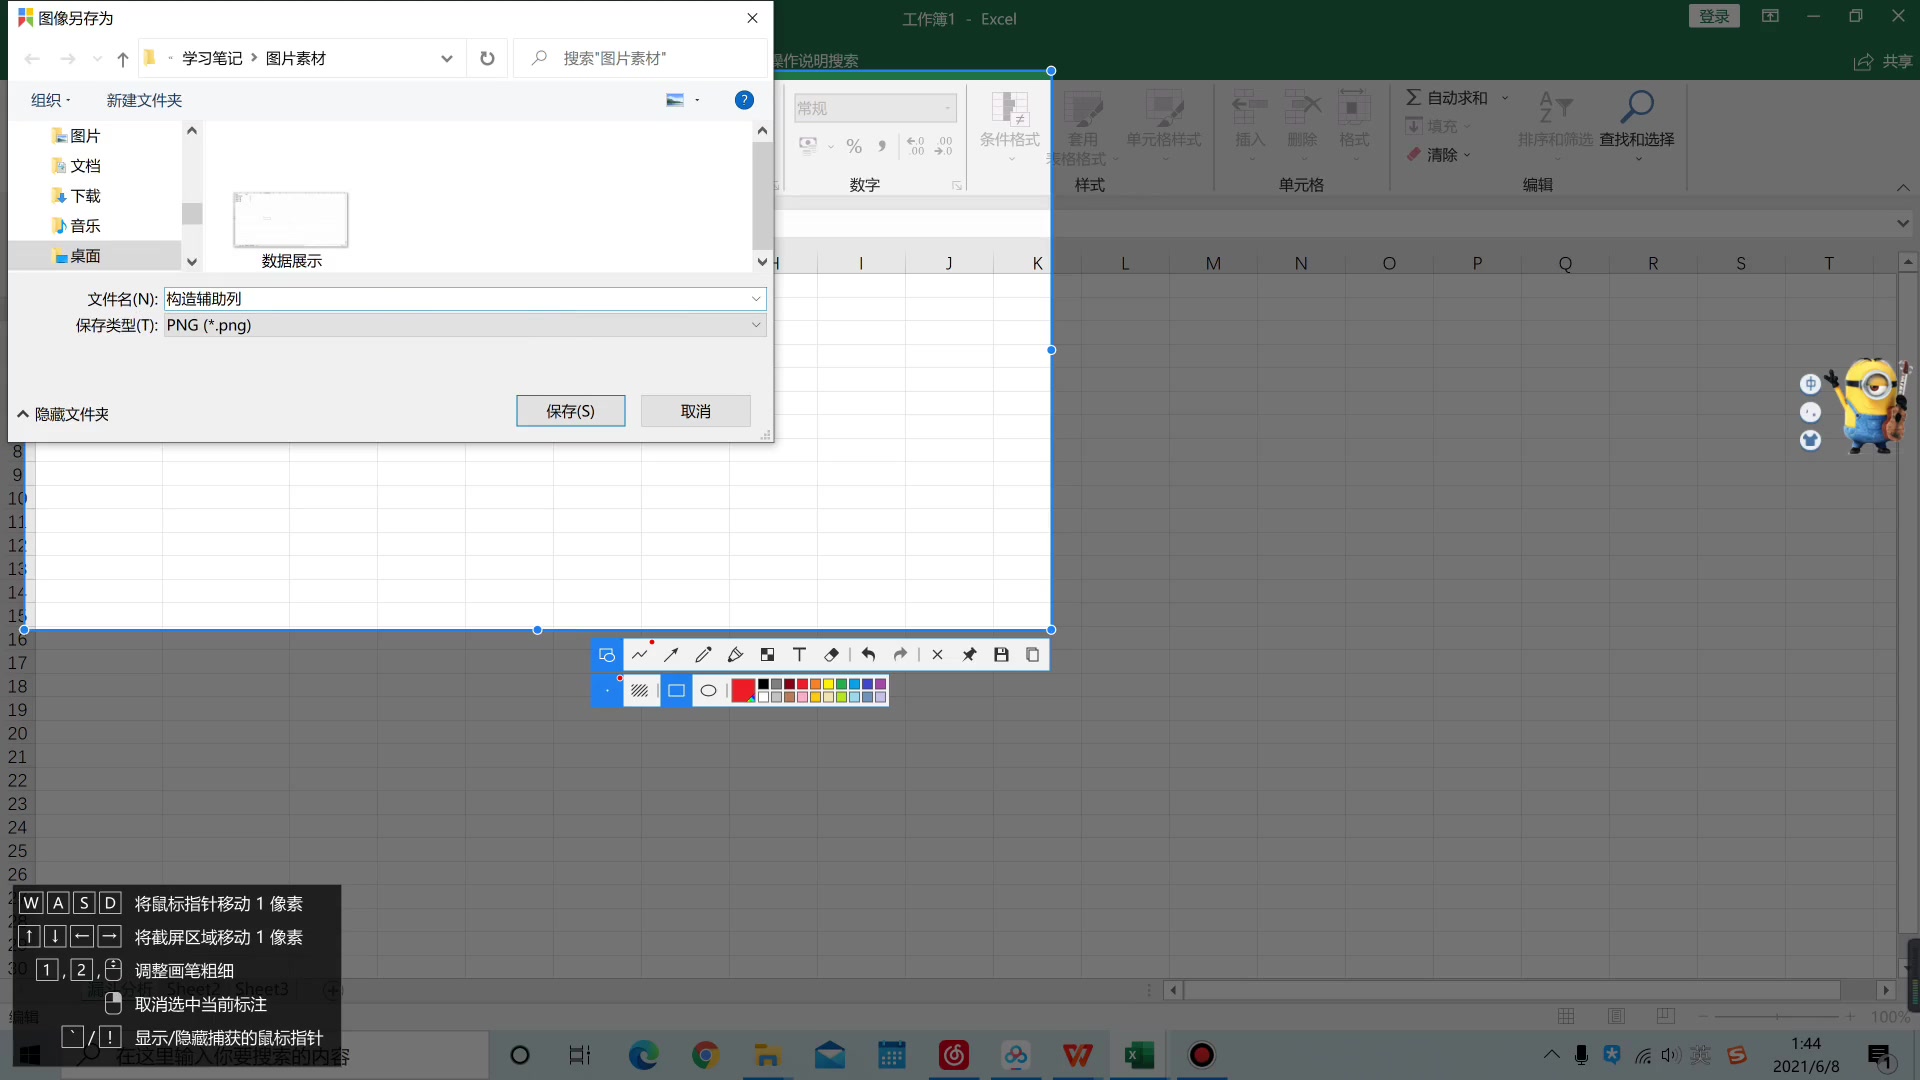Select the pencil tool
The width and height of the screenshot is (1920, 1080).
[703, 655]
